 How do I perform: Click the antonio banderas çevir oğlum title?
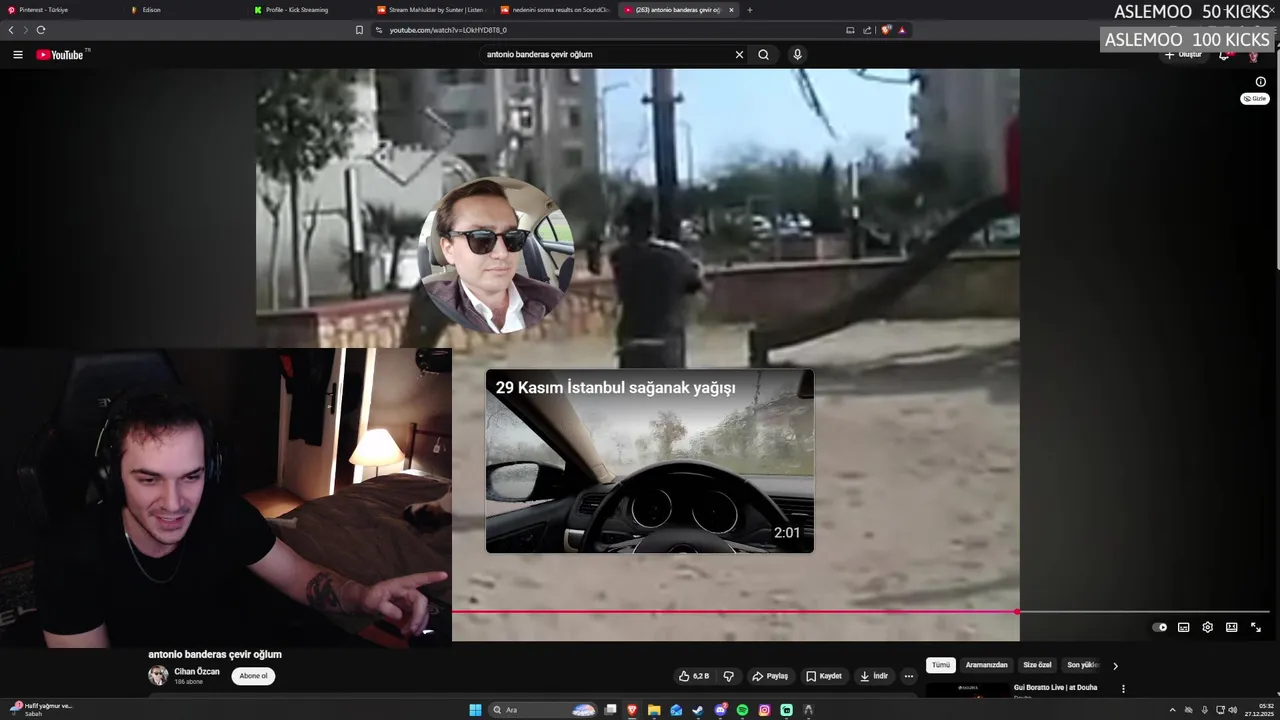(x=215, y=654)
